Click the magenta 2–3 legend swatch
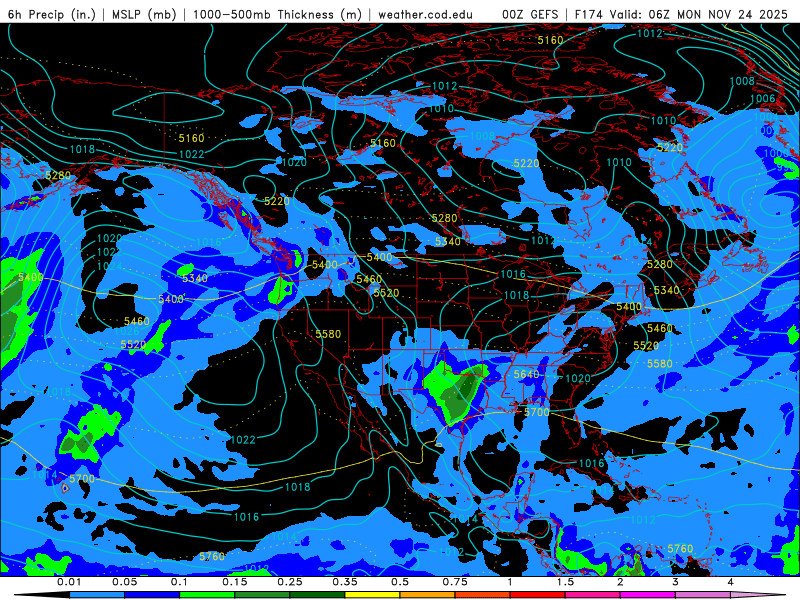 648,595
